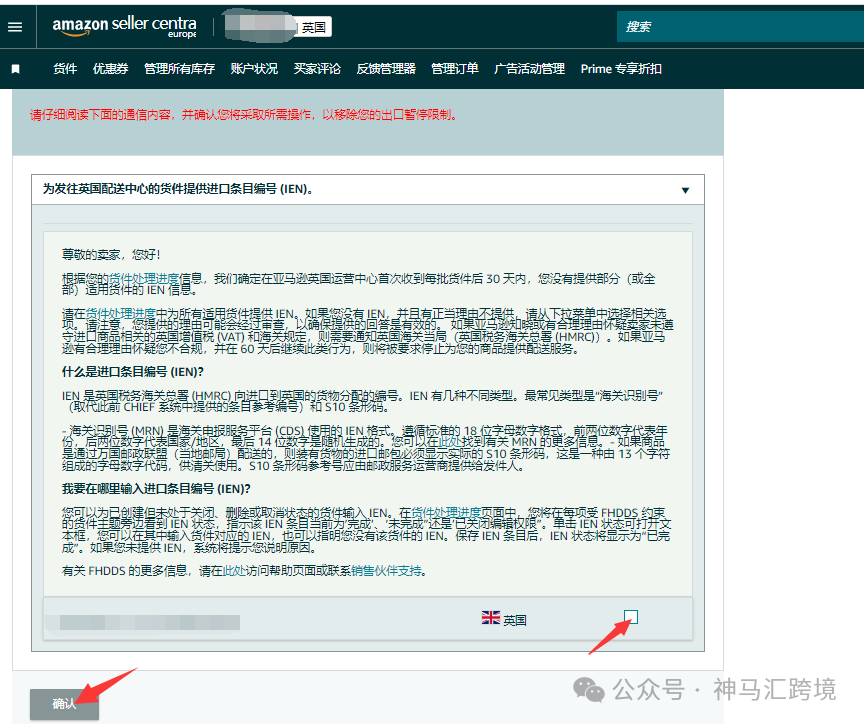The width and height of the screenshot is (864, 724).
Task: Follow the 此处 link about MRN information
Action: tap(450, 441)
